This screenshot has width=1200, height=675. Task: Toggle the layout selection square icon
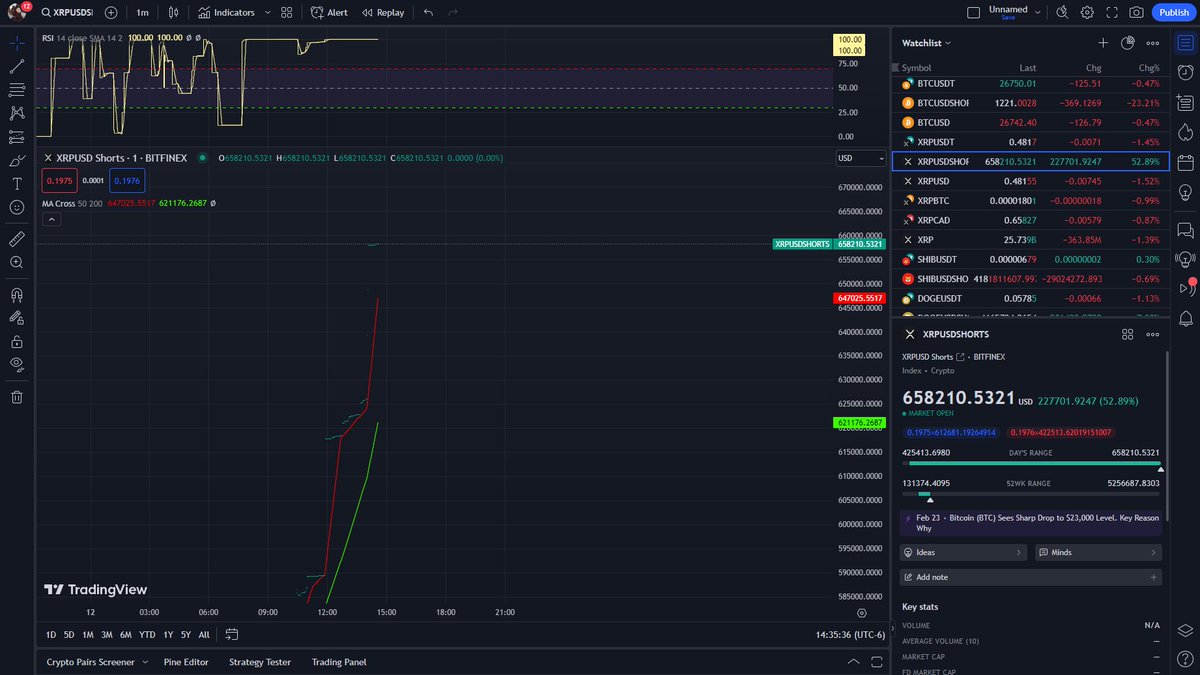[973, 13]
